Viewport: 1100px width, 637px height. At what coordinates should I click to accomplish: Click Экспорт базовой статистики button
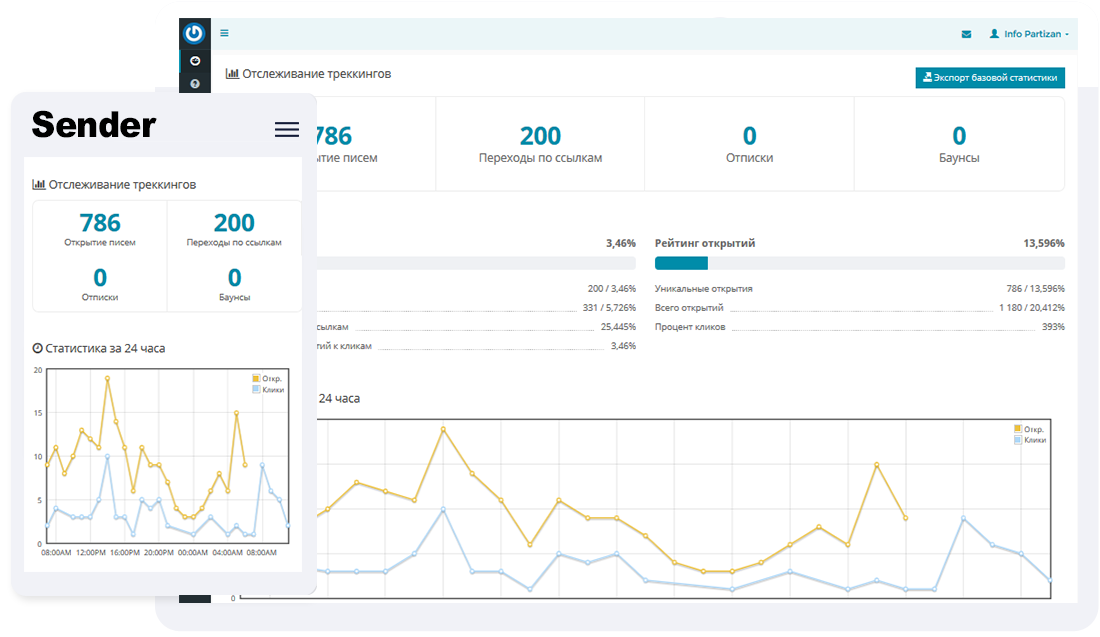(990, 78)
